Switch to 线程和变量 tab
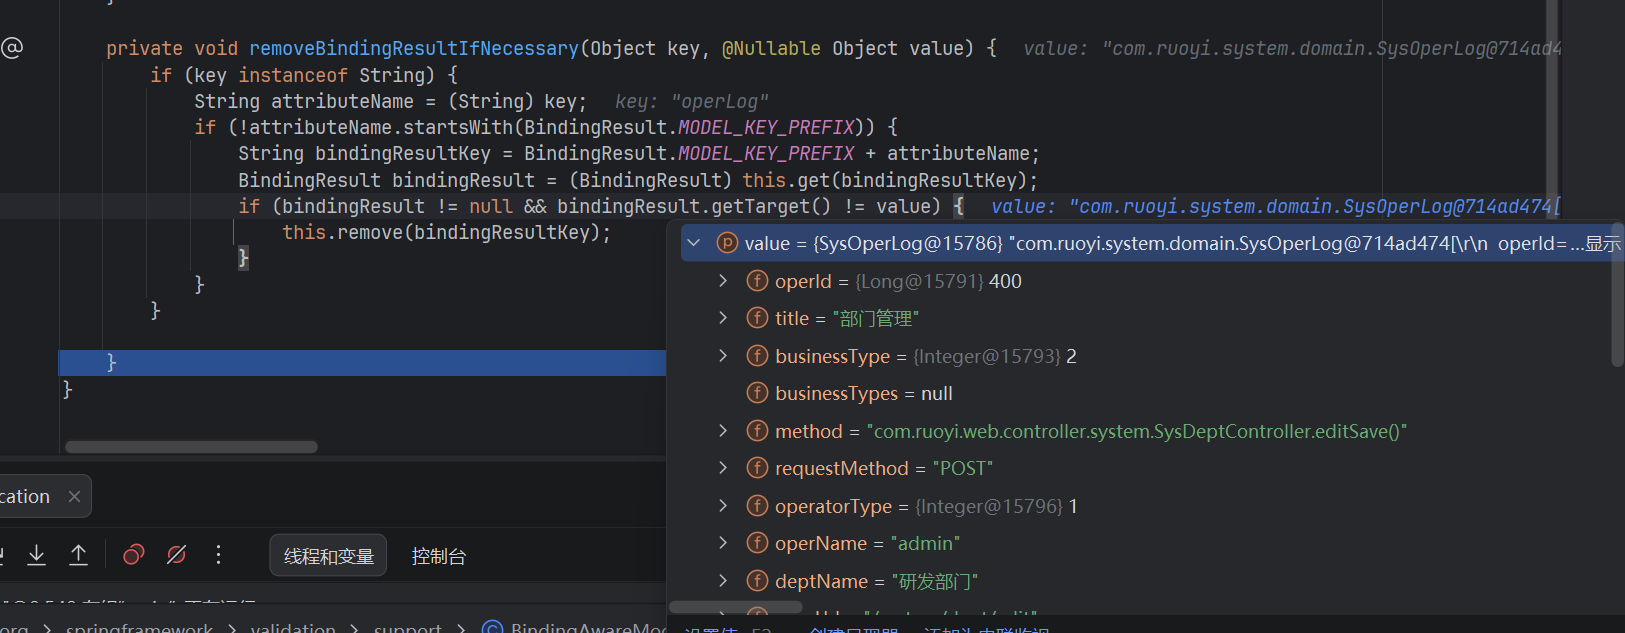Image resolution: width=1625 pixels, height=633 pixels. (x=328, y=556)
